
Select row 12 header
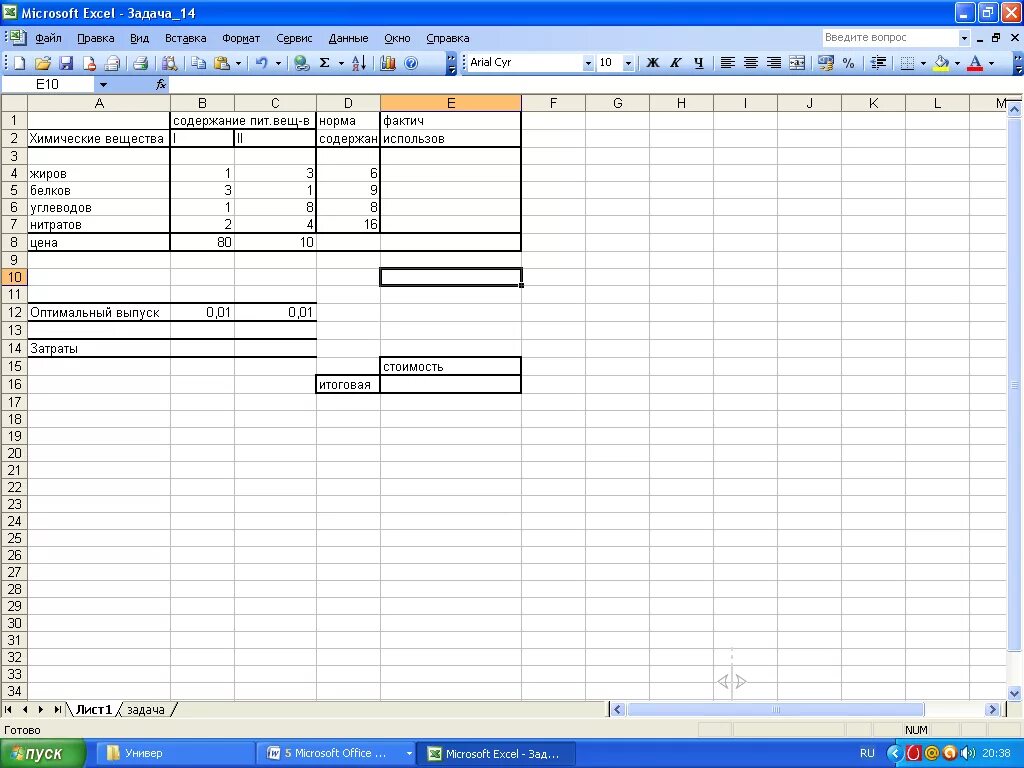[14, 312]
